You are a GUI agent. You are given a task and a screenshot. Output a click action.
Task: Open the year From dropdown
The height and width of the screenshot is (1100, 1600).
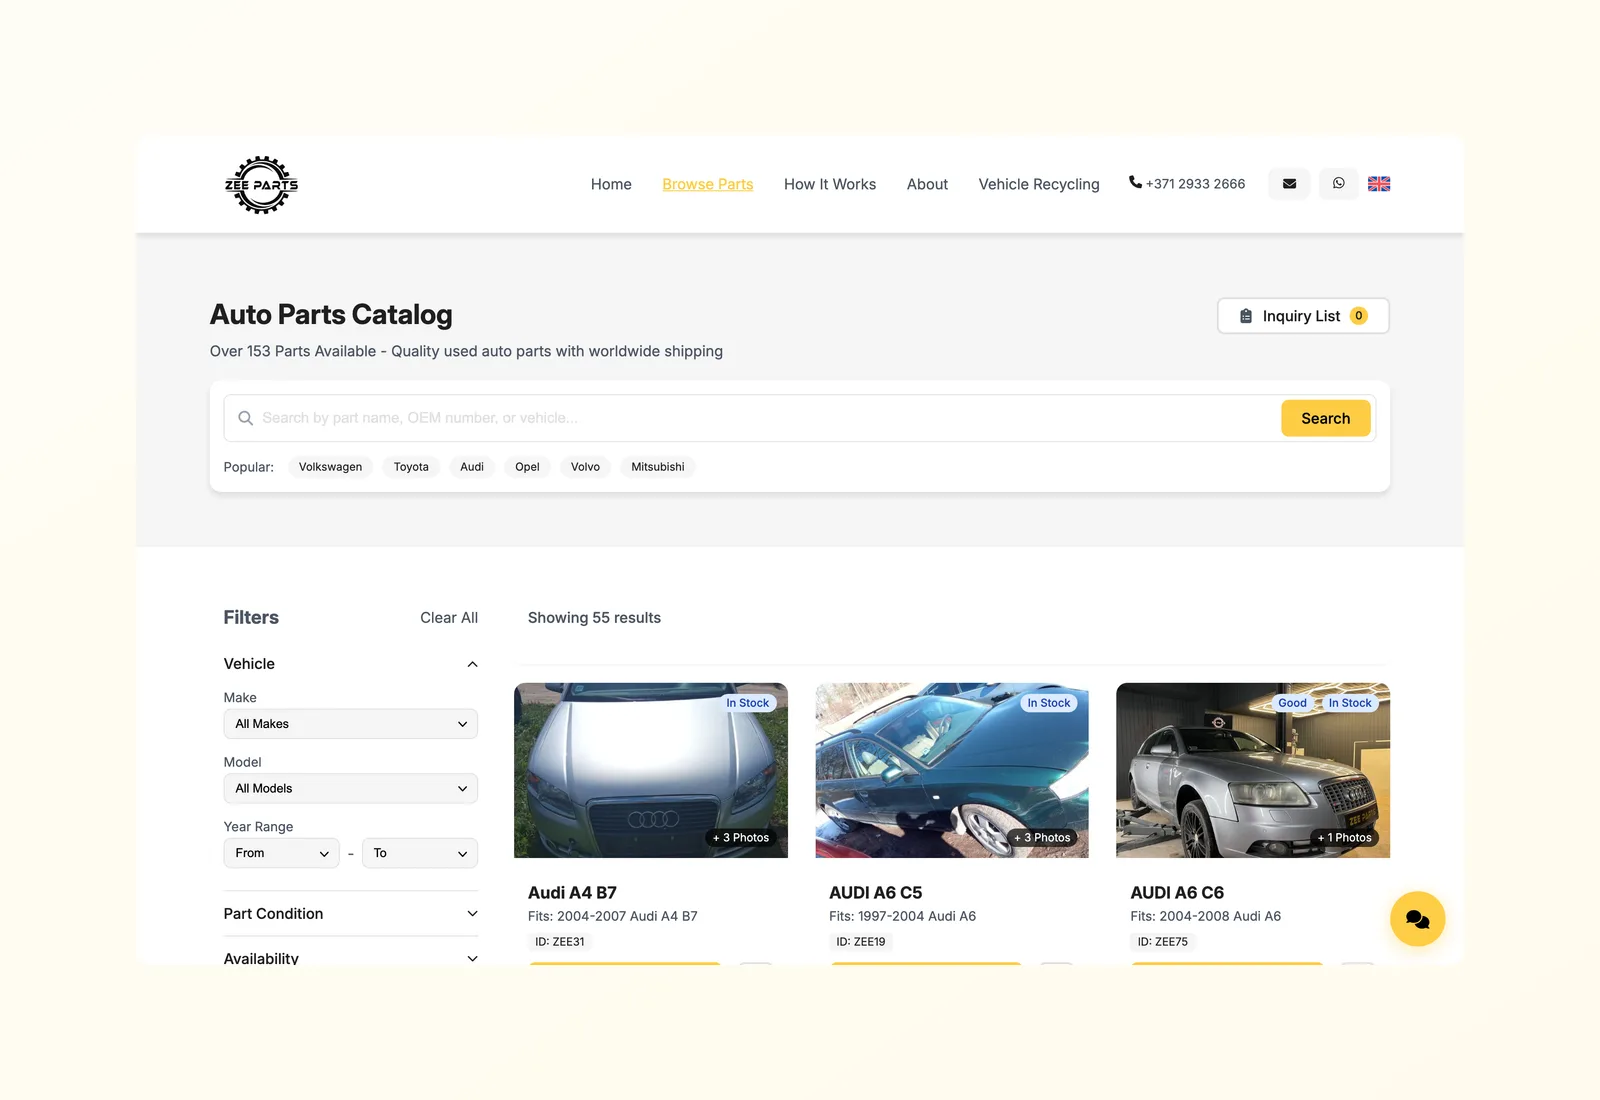tap(281, 853)
